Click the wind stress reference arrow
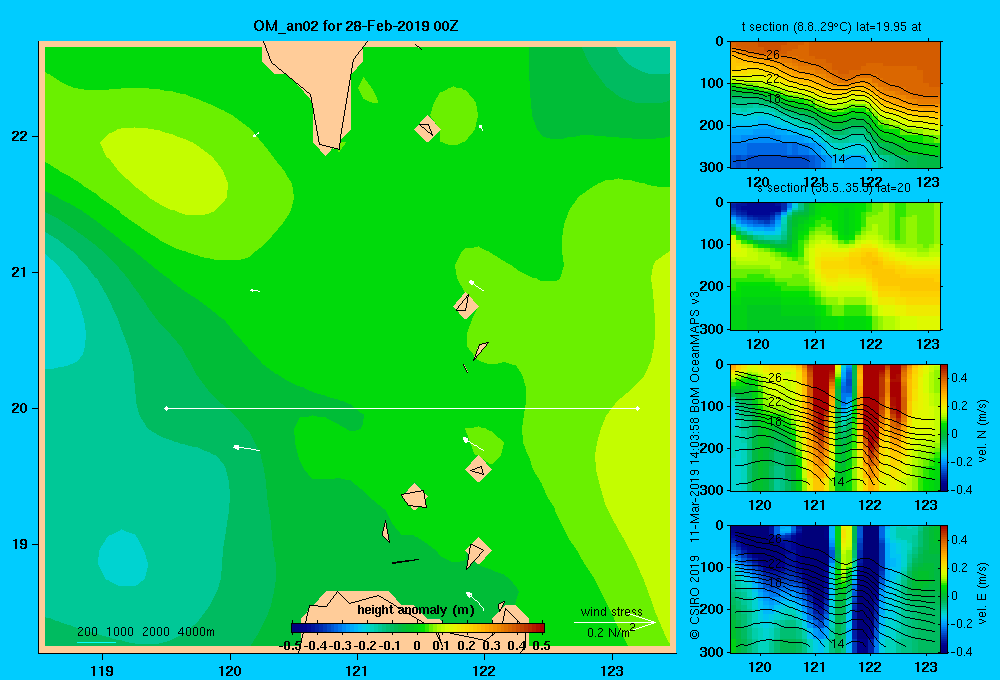The height and width of the screenshot is (680, 1000). point(614,622)
